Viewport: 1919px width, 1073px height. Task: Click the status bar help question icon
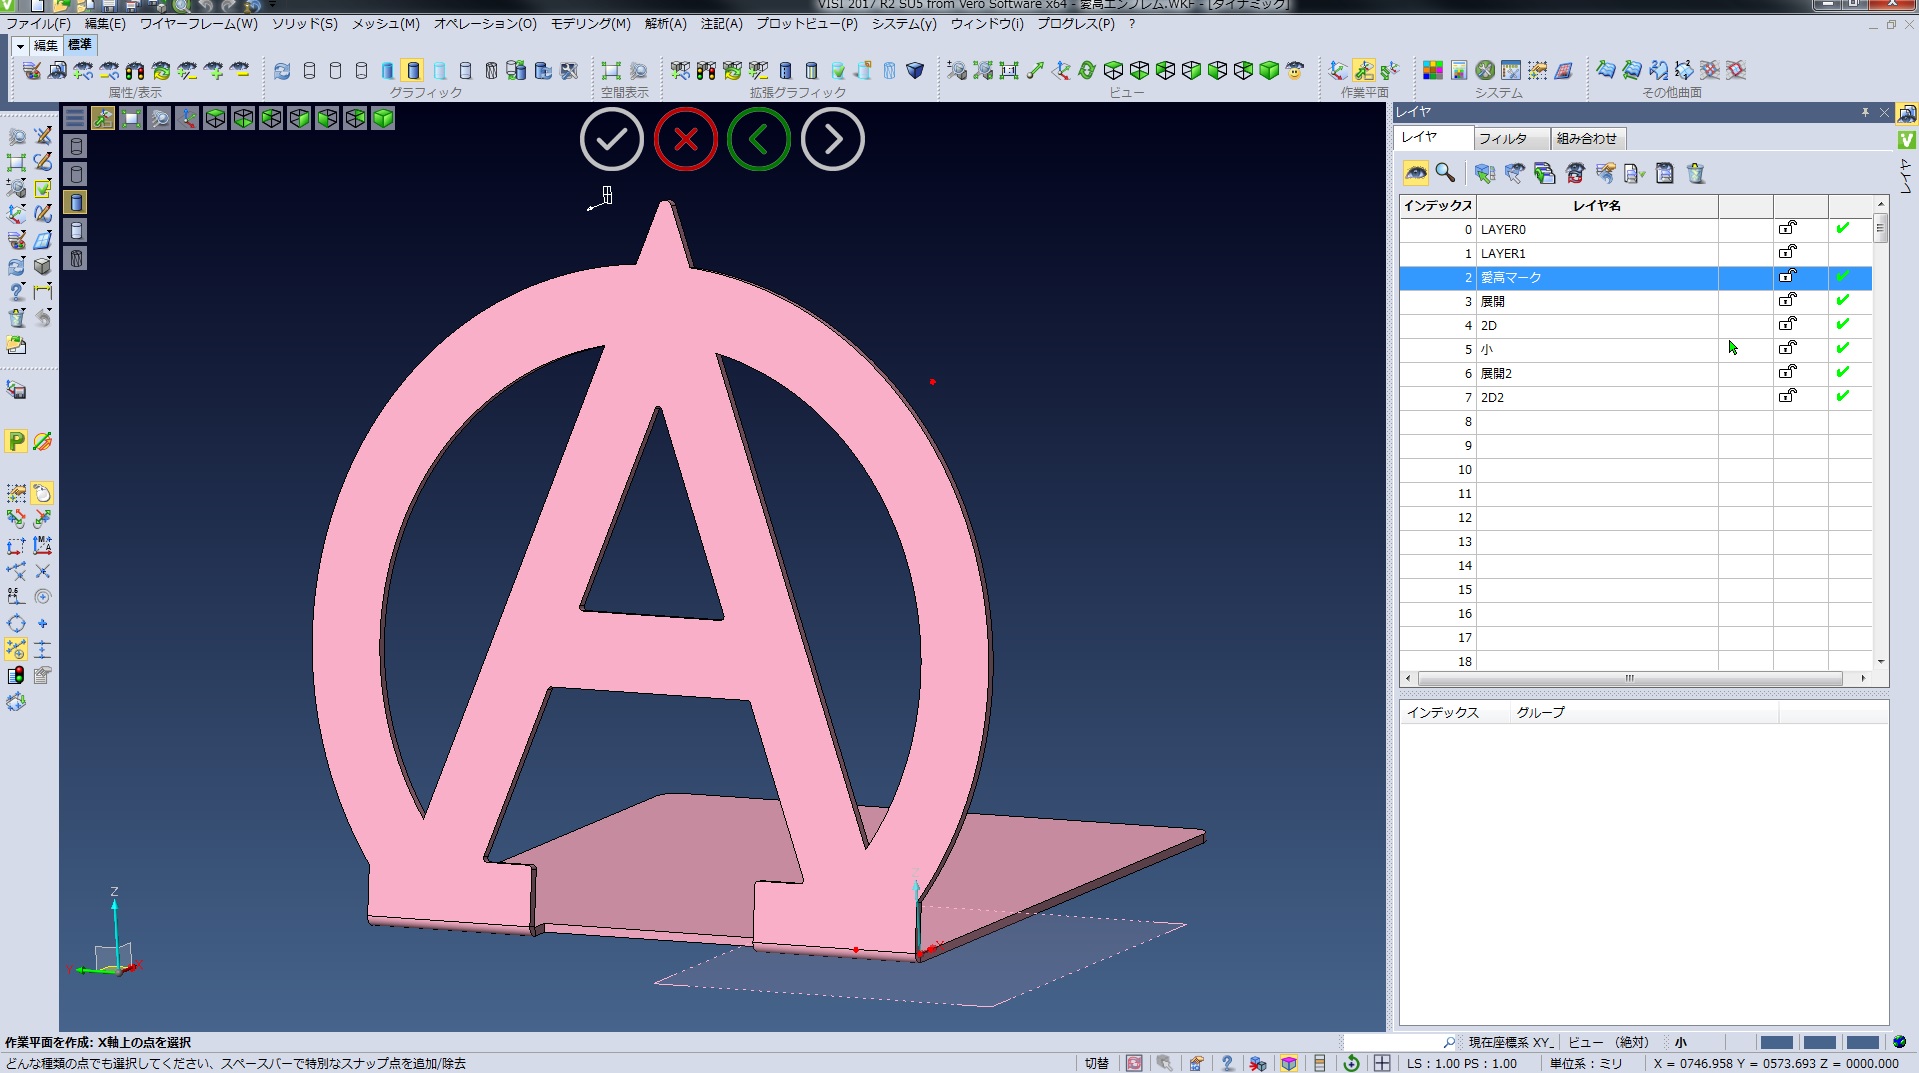(x=1227, y=1063)
